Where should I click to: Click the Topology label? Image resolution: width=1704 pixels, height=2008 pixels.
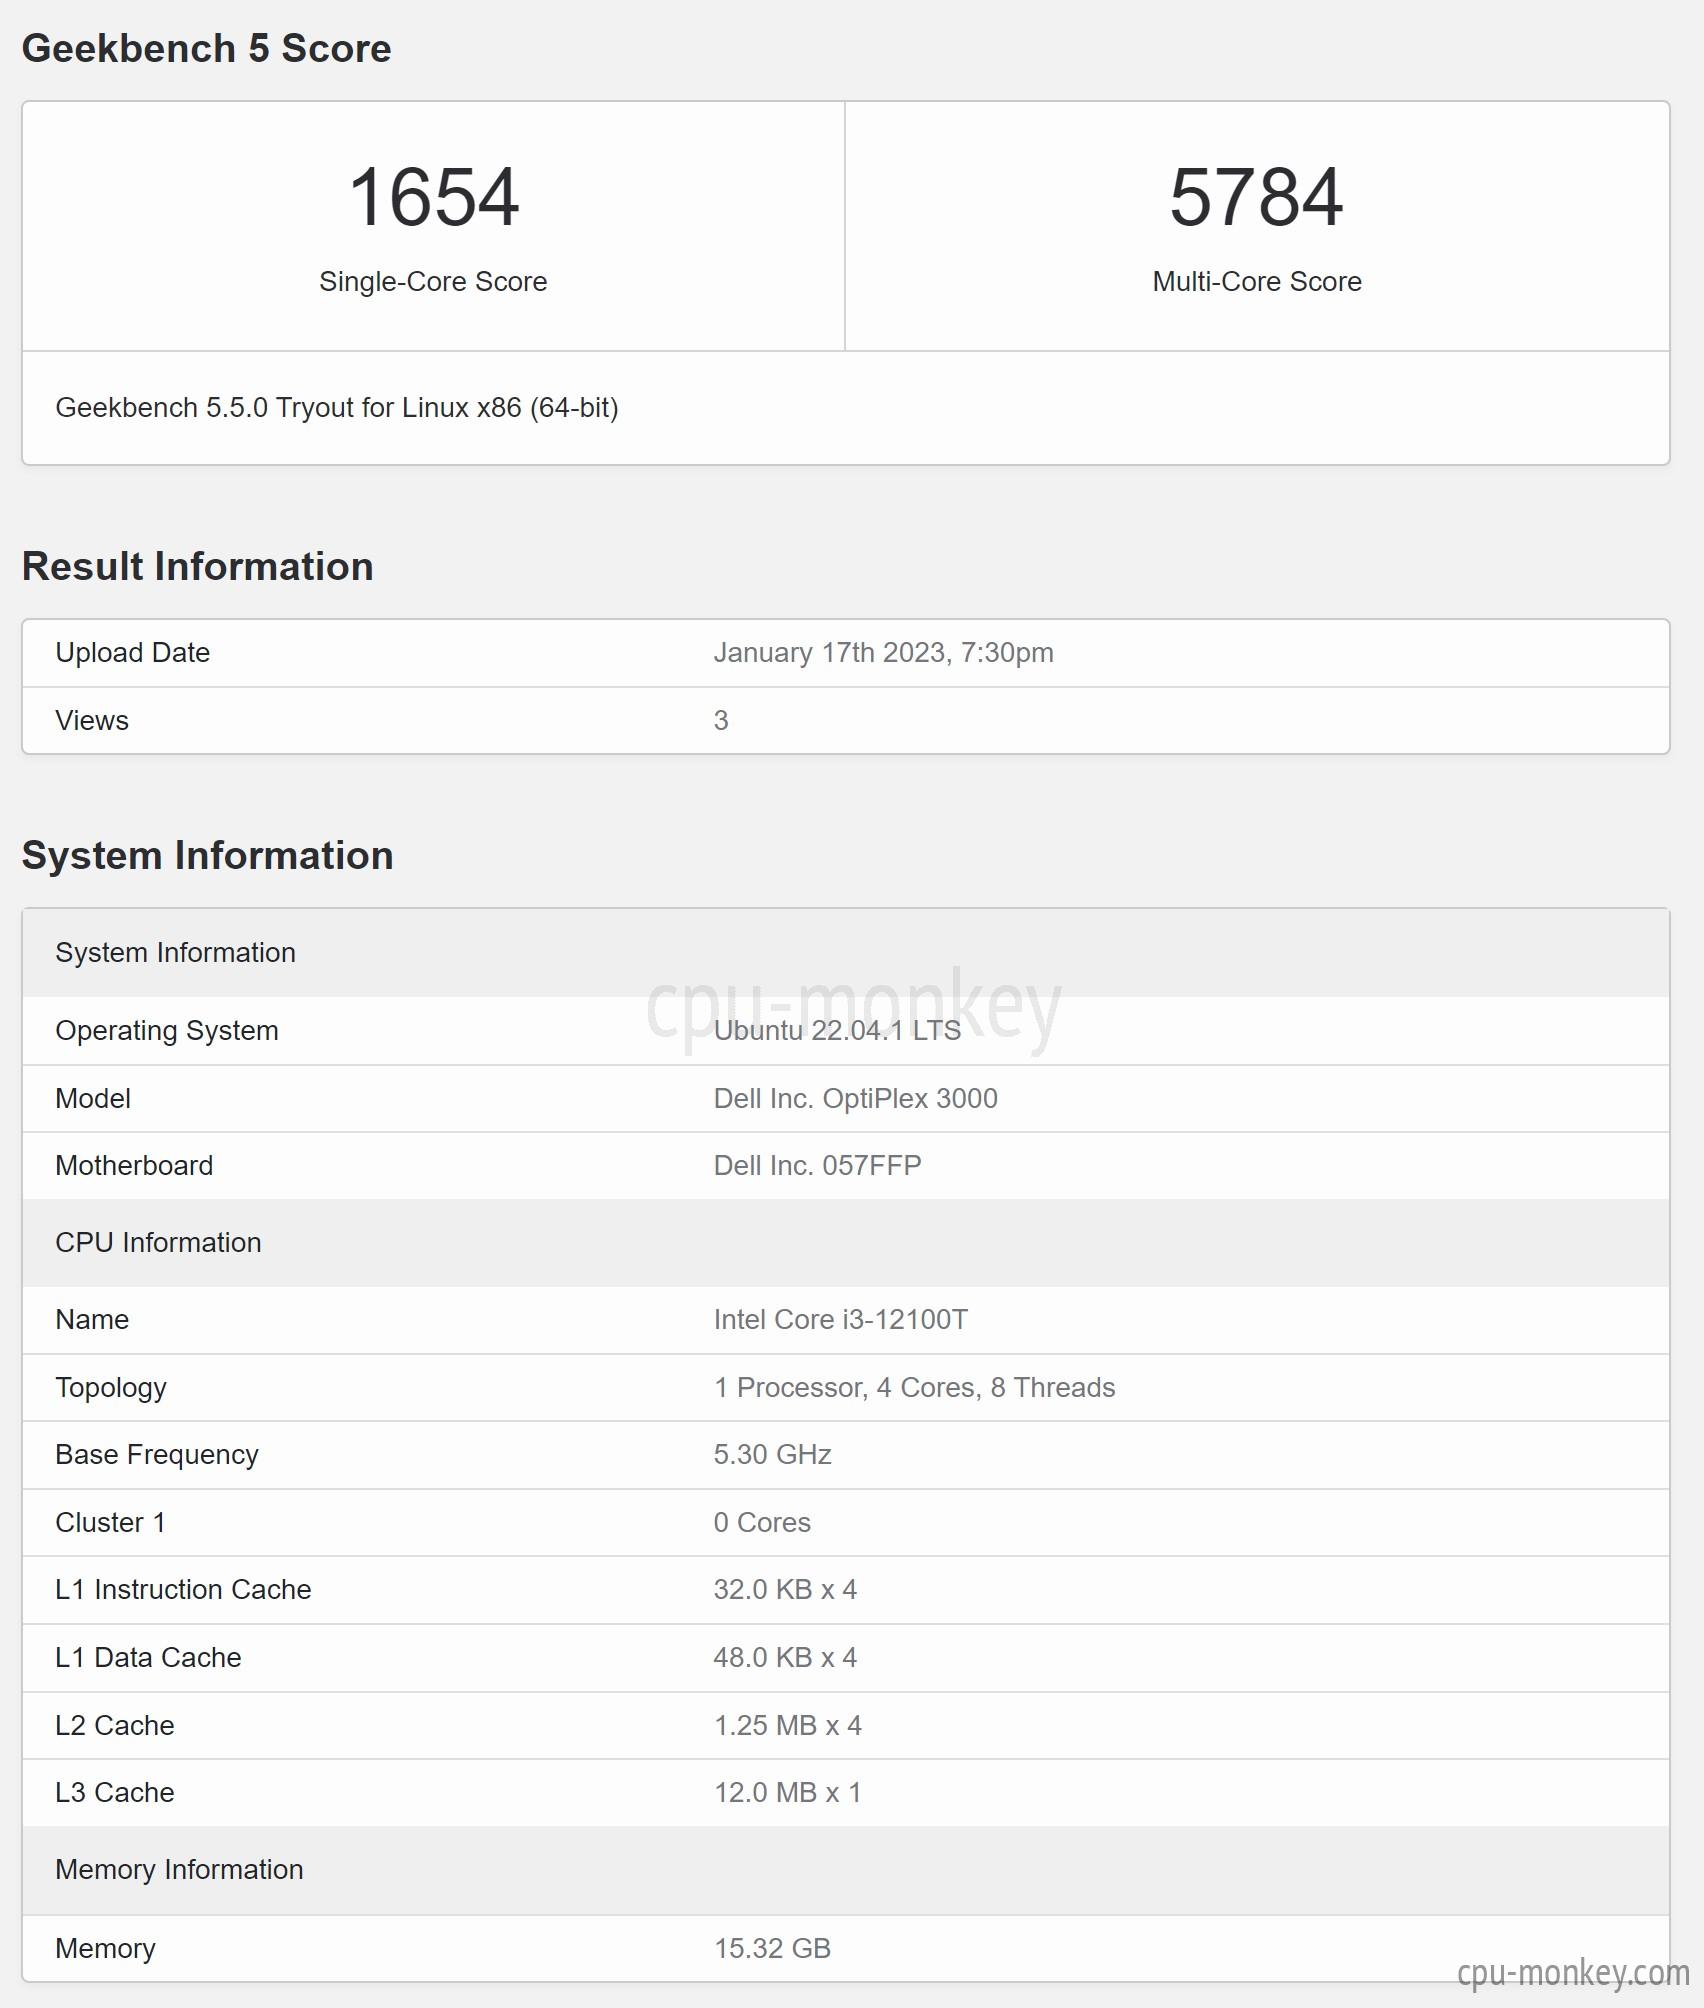(x=111, y=1388)
